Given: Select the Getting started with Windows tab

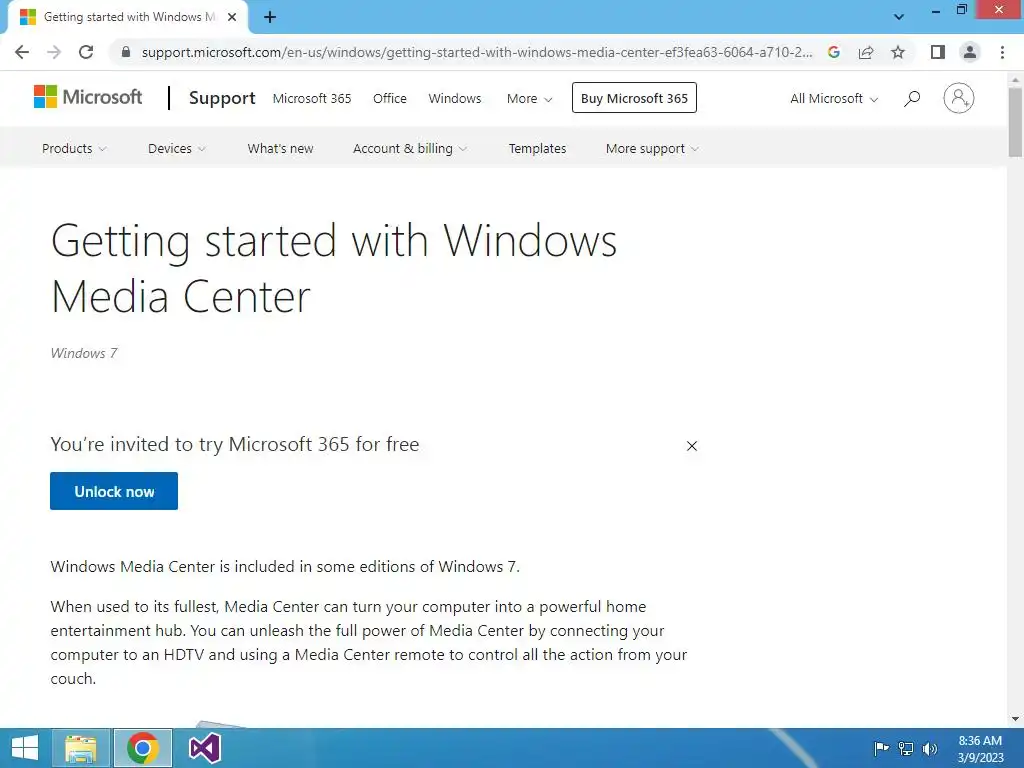Looking at the screenshot, I should (x=127, y=18).
